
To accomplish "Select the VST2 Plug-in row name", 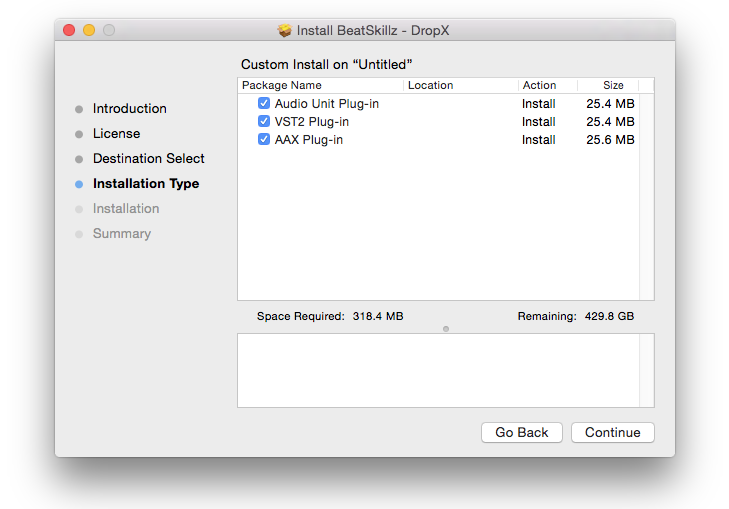I will click(x=311, y=122).
